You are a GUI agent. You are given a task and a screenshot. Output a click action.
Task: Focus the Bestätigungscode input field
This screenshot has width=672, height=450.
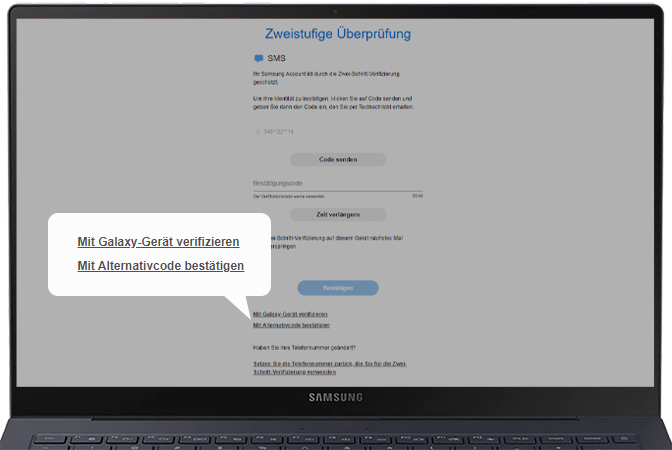coord(338,183)
